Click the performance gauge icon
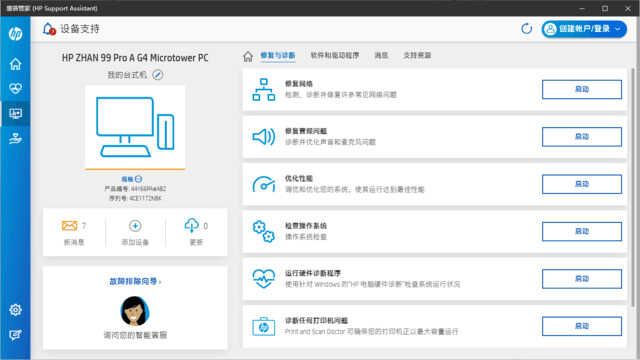The width and height of the screenshot is (640, 360). pos(264,184)
